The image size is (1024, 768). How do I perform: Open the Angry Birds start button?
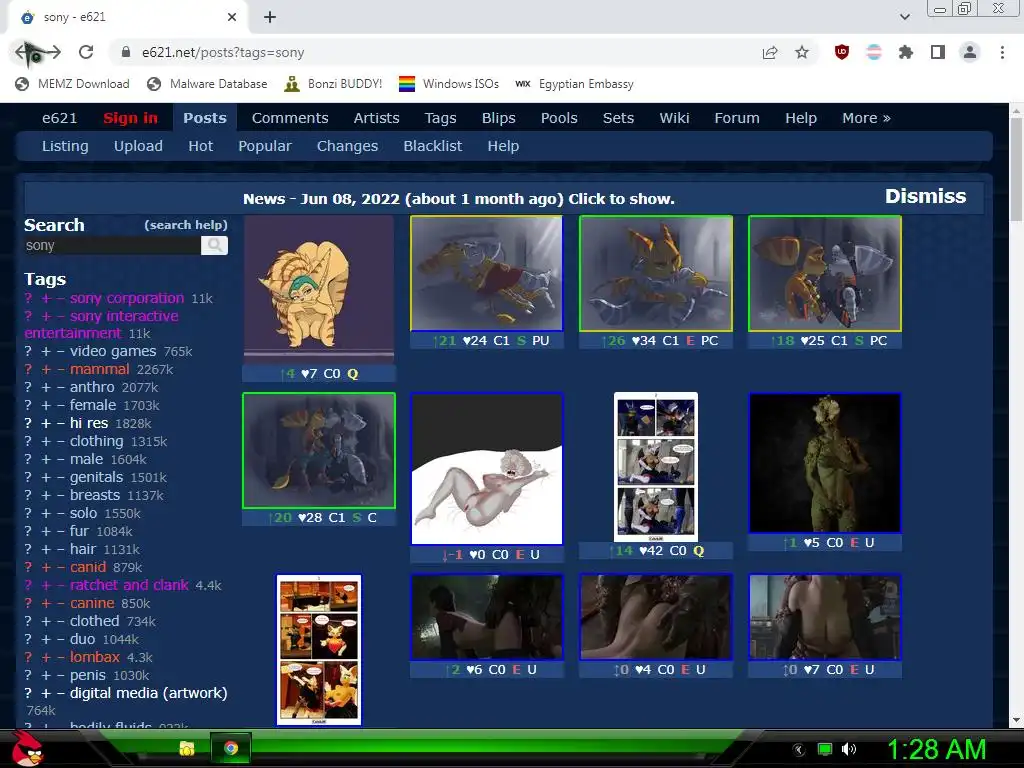pyautogui.click(x=27, y=748)
